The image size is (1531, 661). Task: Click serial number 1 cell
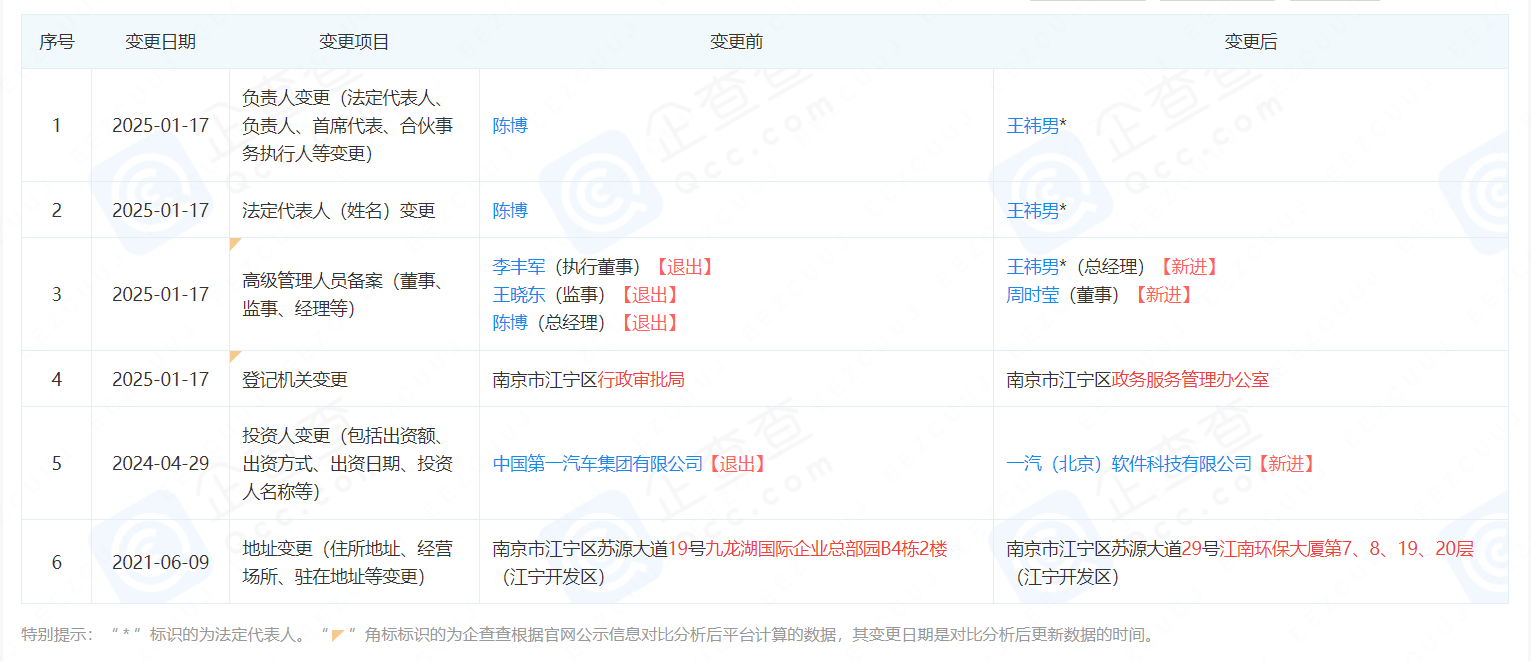coord(57,126)
